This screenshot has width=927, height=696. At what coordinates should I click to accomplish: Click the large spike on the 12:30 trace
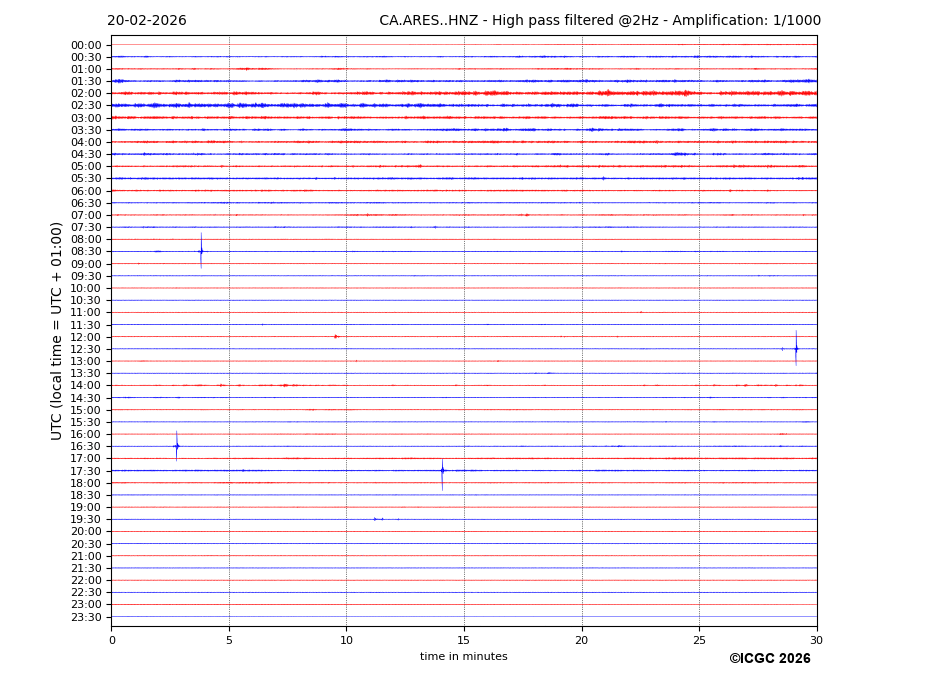[x=796, y=349]
